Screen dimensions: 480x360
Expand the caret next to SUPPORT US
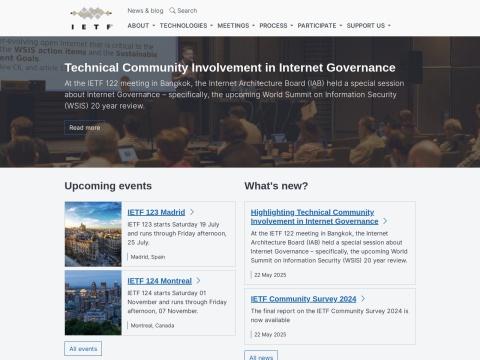389,26
